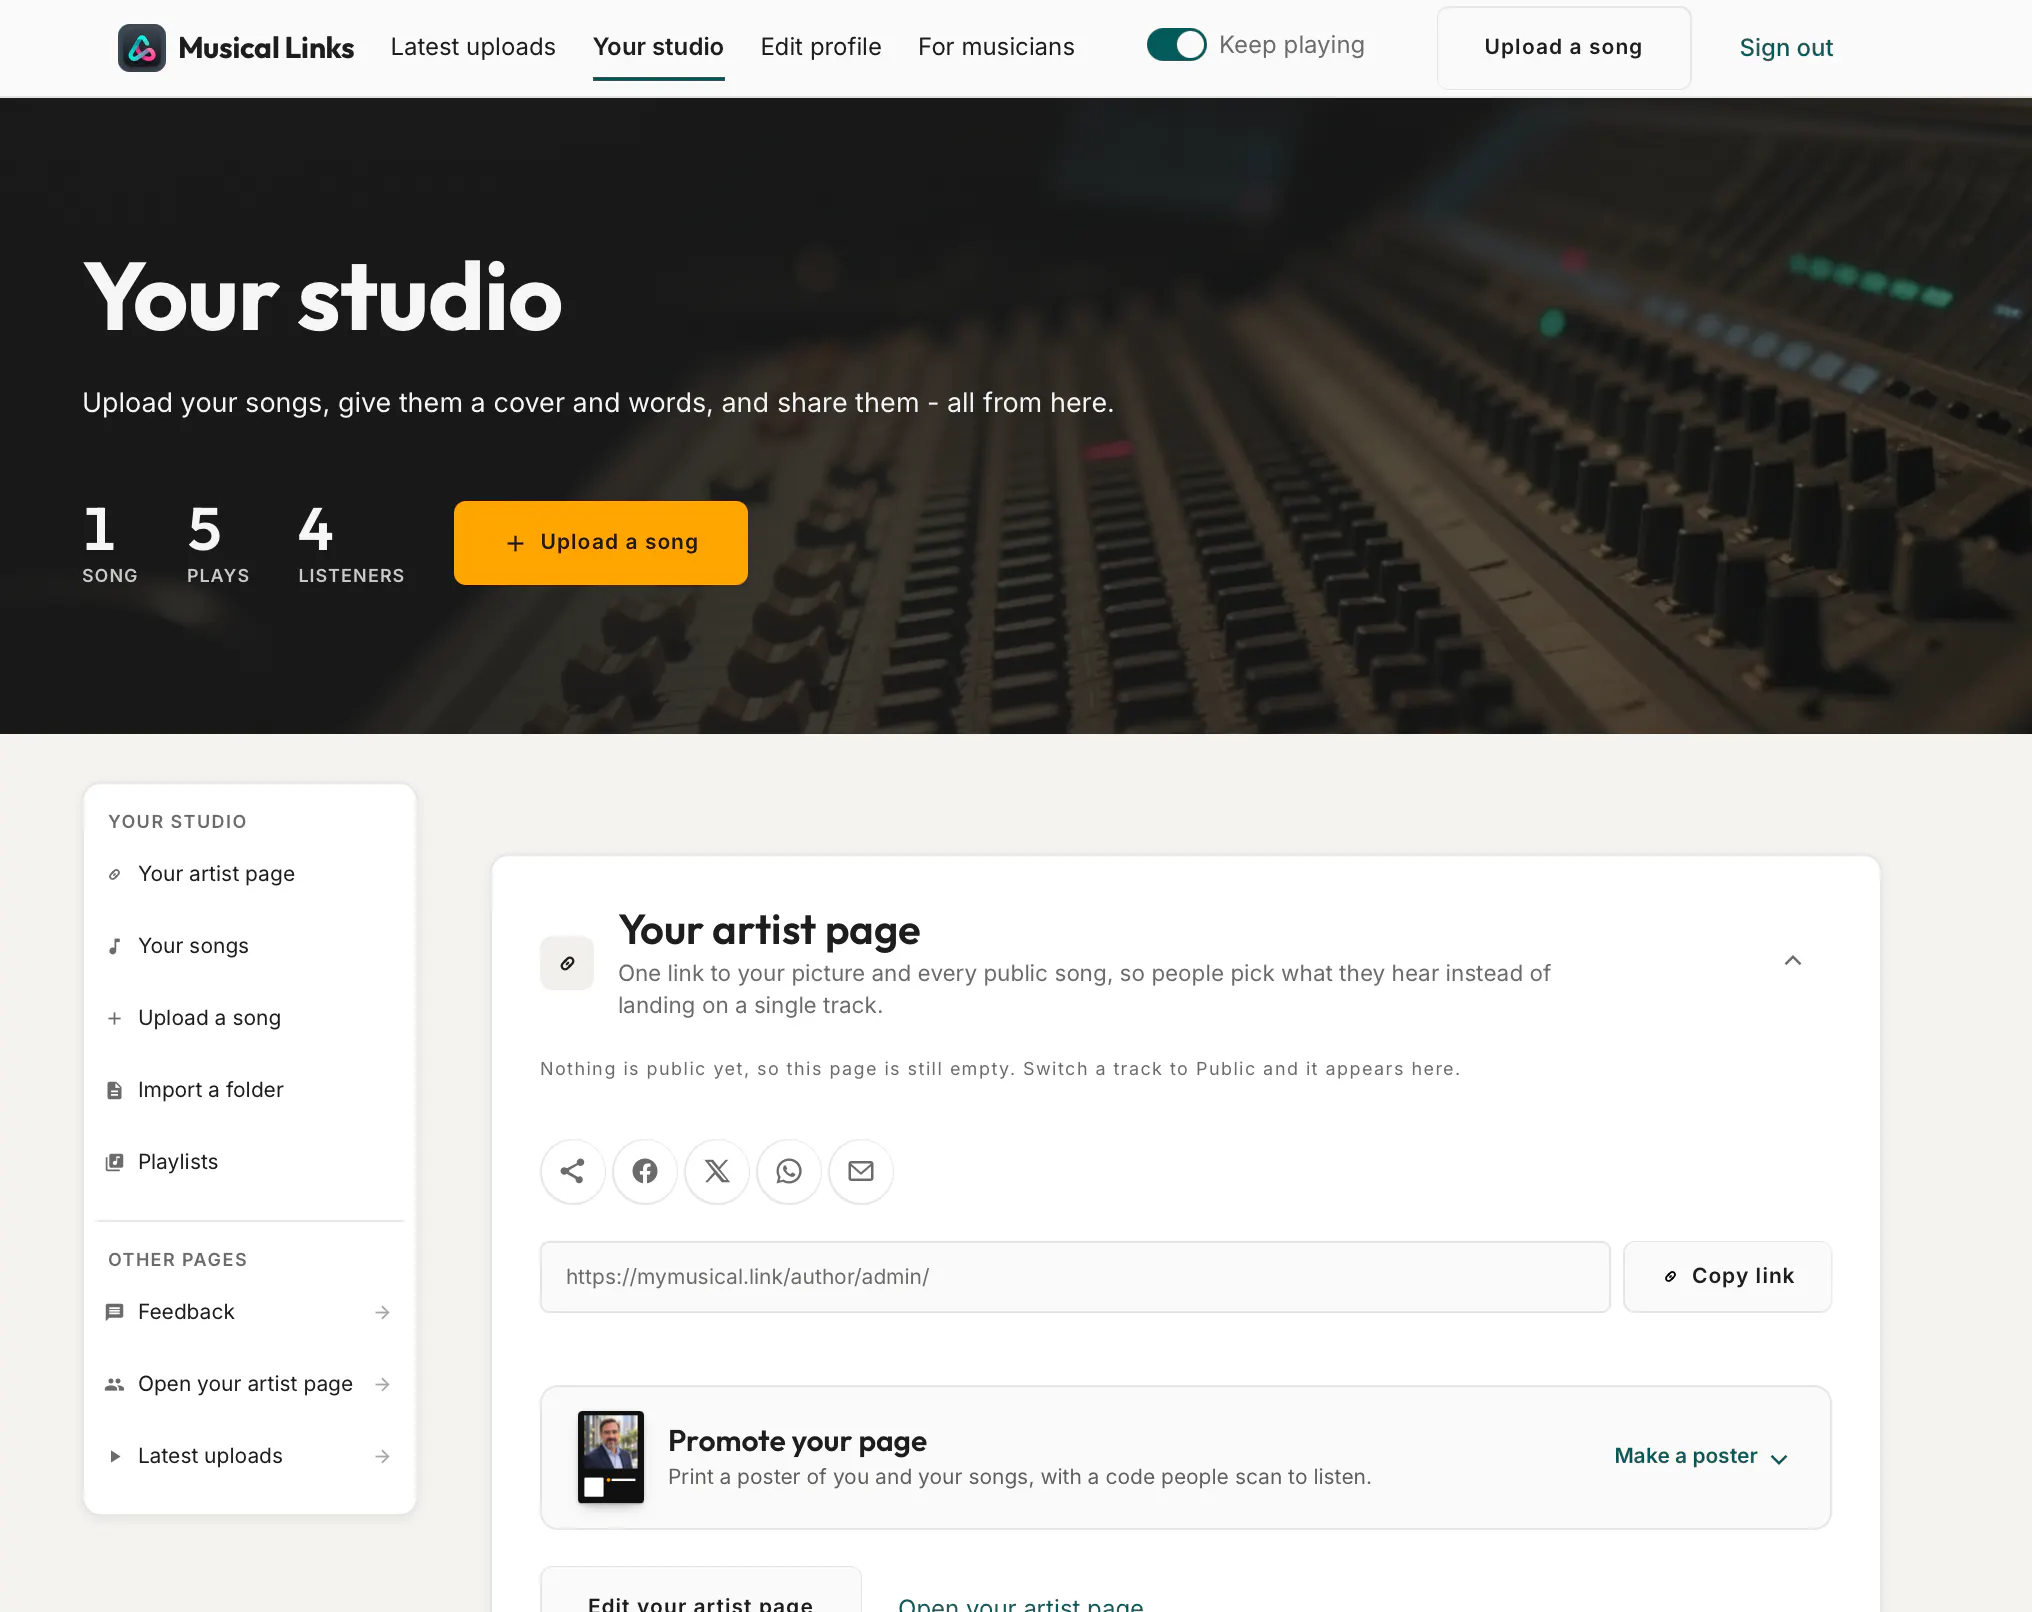This screenshot has width=2032, height=1612.
Task: Share artist page on Facebook
Action: coord(645,1171)
